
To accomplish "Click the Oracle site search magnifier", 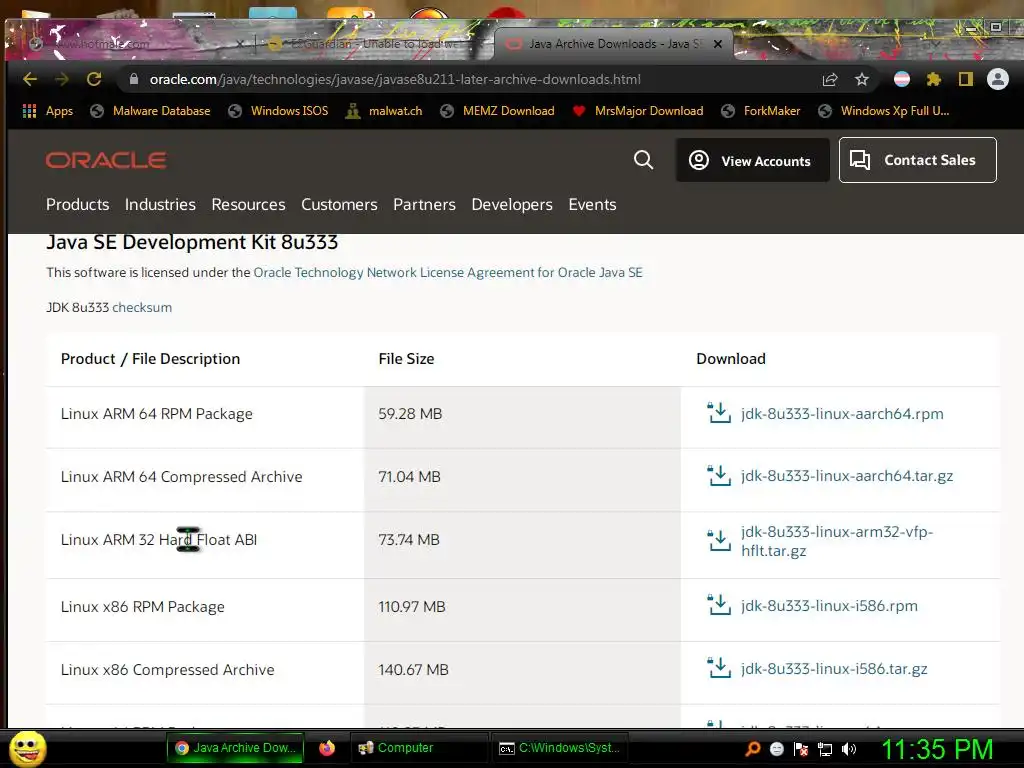I will (643, 160).
